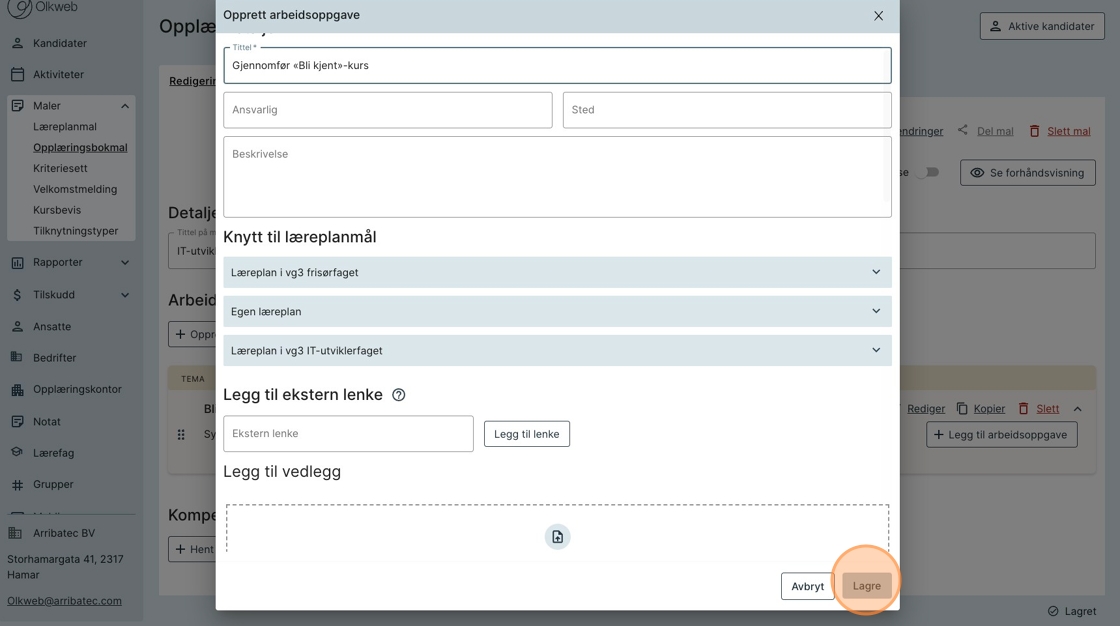Viewport: 1120px width, 626px height.
Task: Click the Tittel input field
Action: pos(557,65)
